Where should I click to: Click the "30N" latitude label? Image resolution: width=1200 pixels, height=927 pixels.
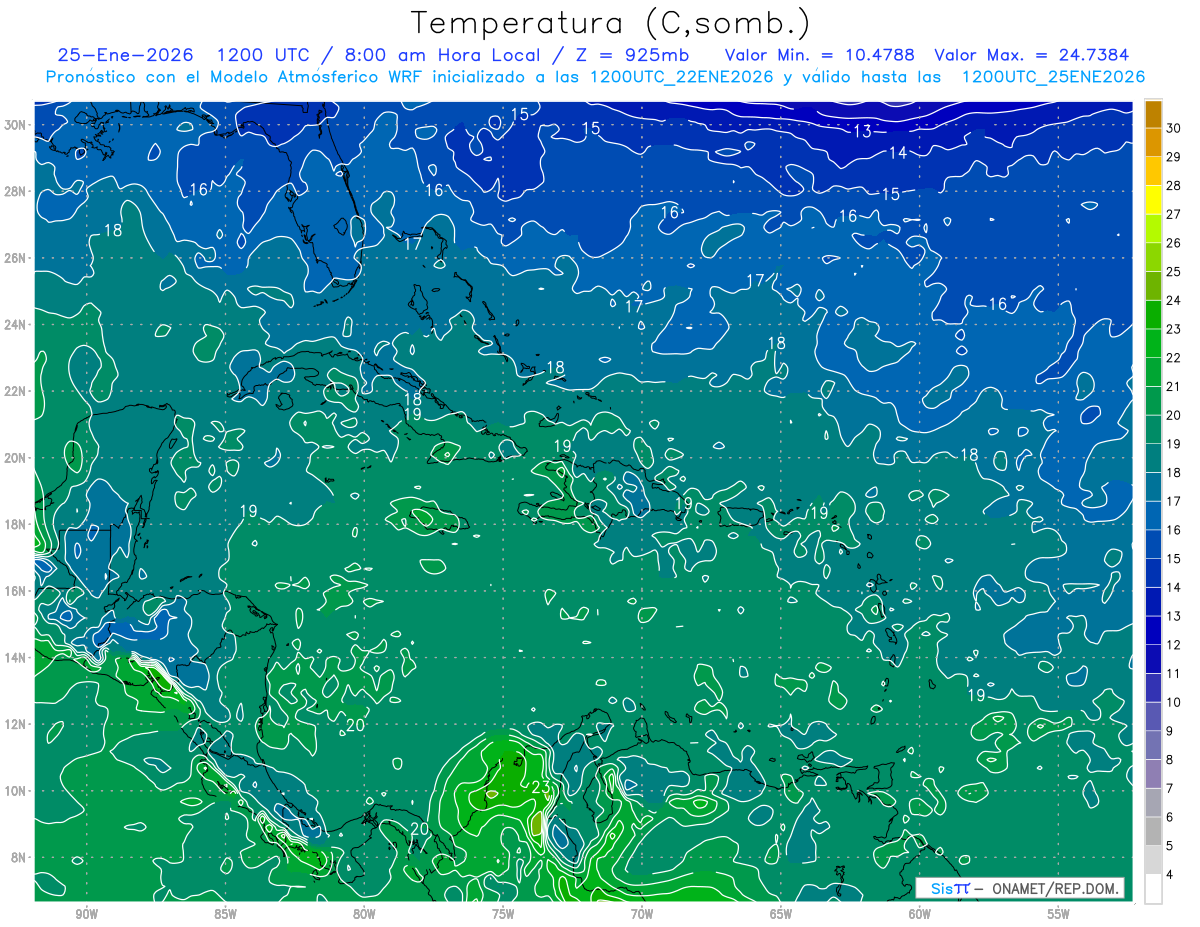coord(17,125)
